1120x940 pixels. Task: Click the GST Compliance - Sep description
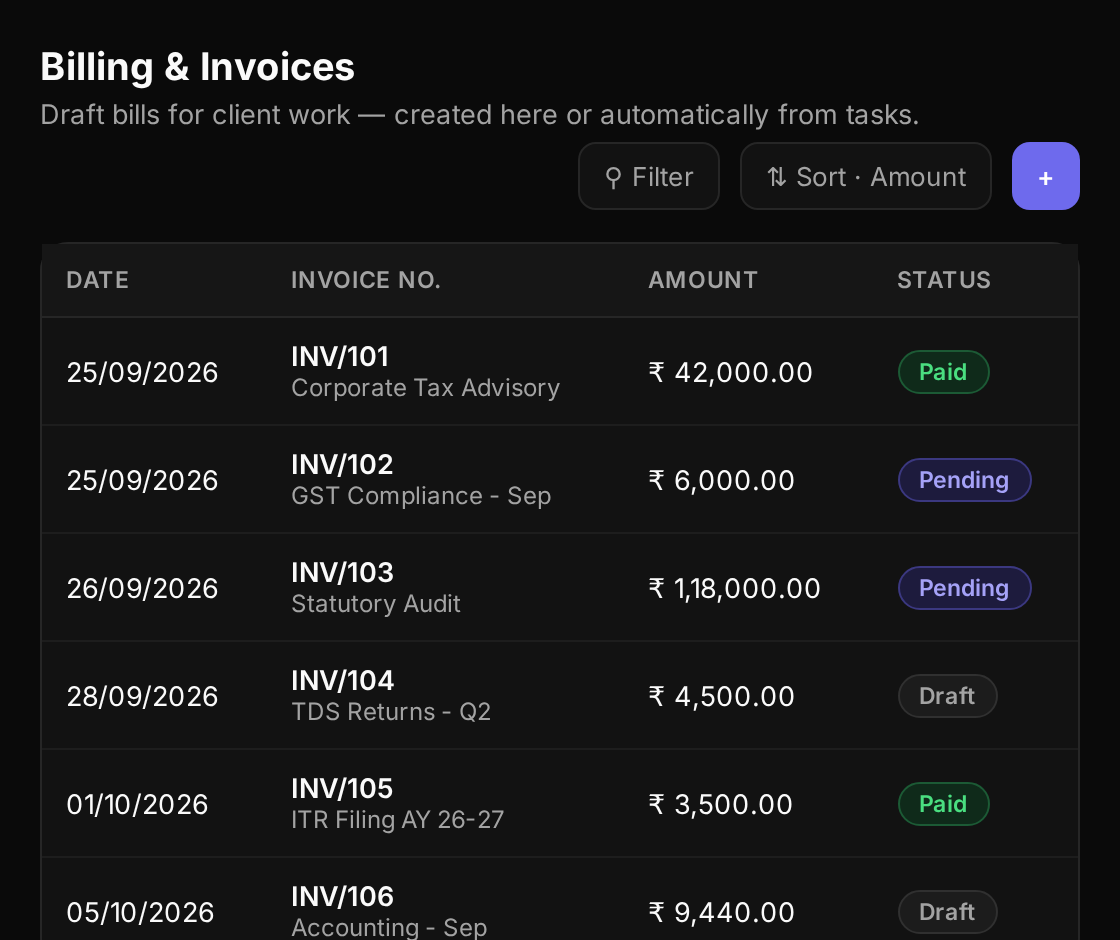point(421,496)
